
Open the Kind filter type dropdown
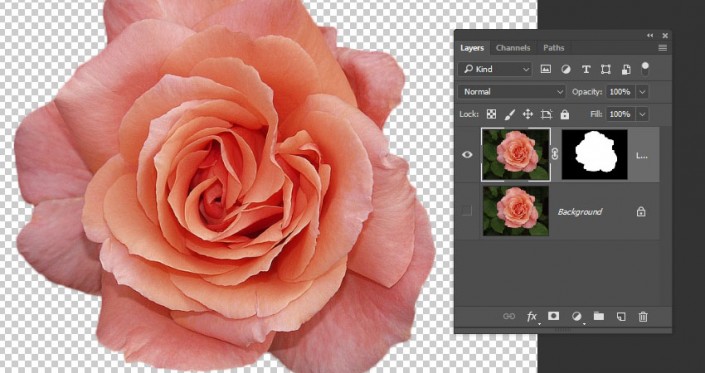pos(495,69)
